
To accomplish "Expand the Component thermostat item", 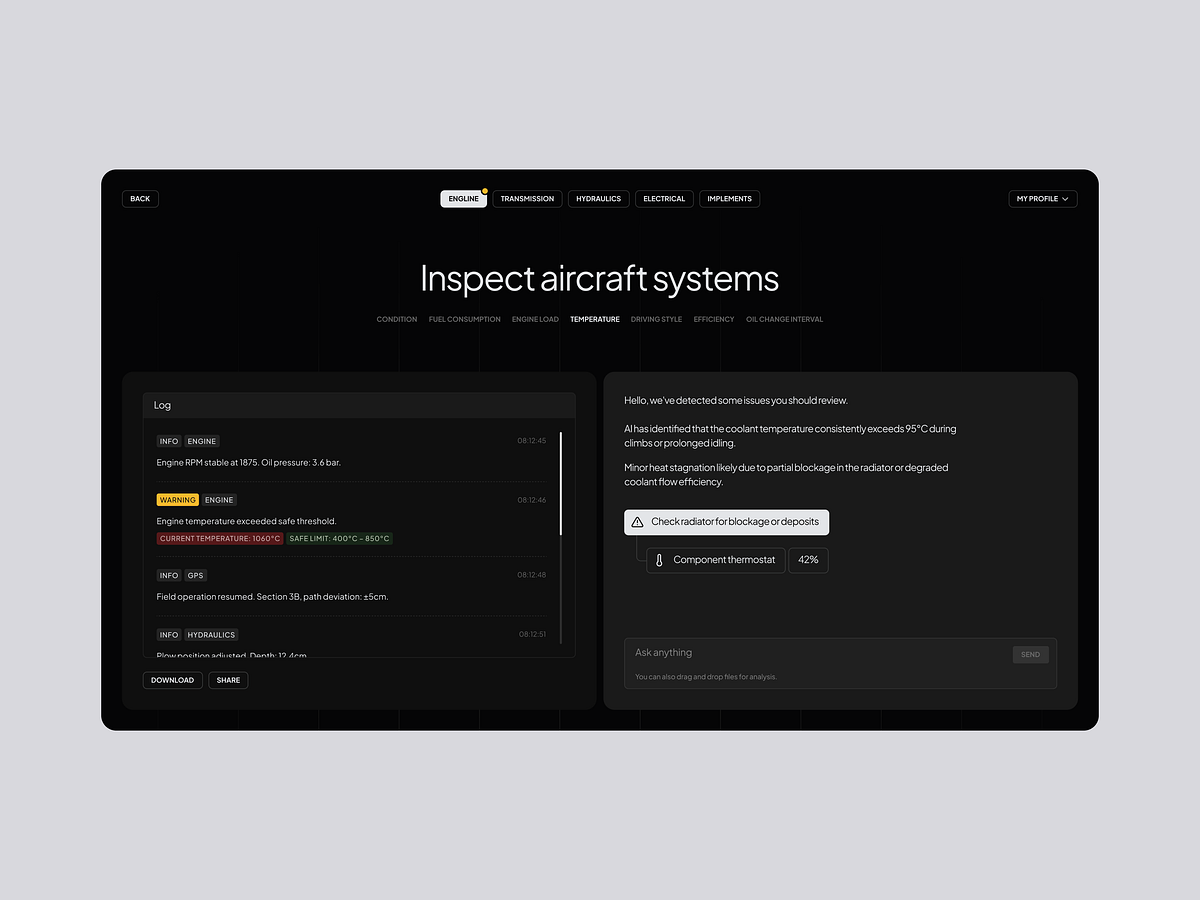I will [x=715, y=560].
